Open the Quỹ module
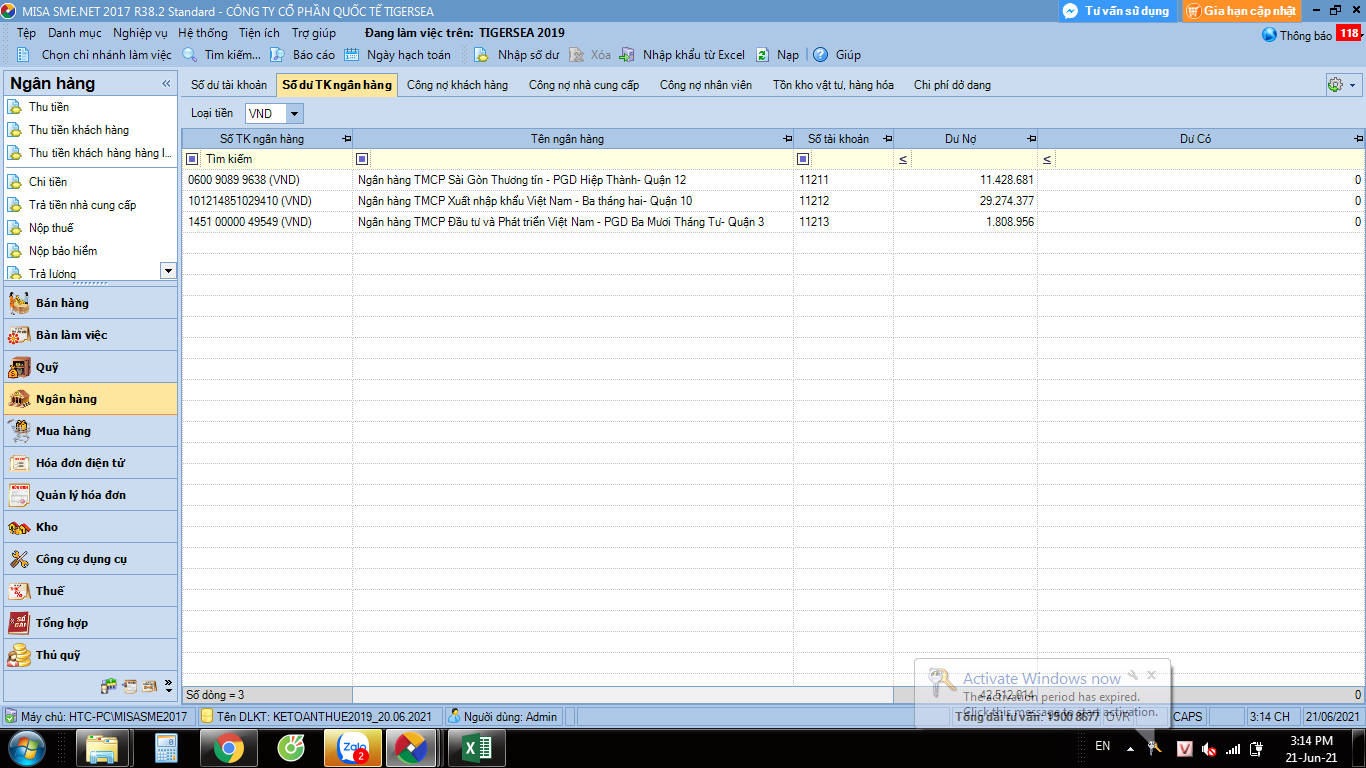This screenshot has height=768, width=1366. [x=91, y=367]
